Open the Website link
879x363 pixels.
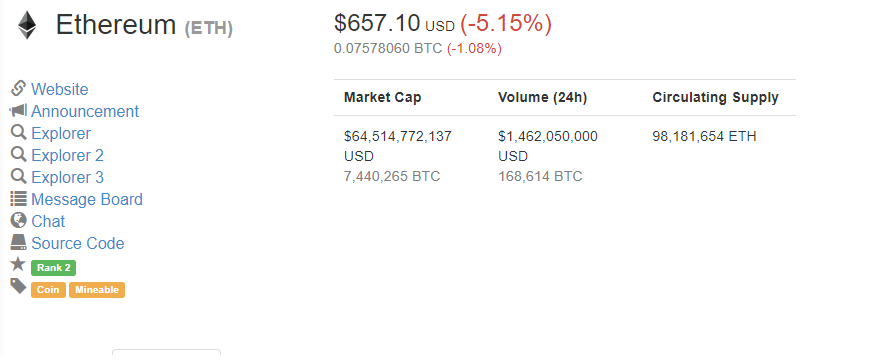(x=59, y=90)
